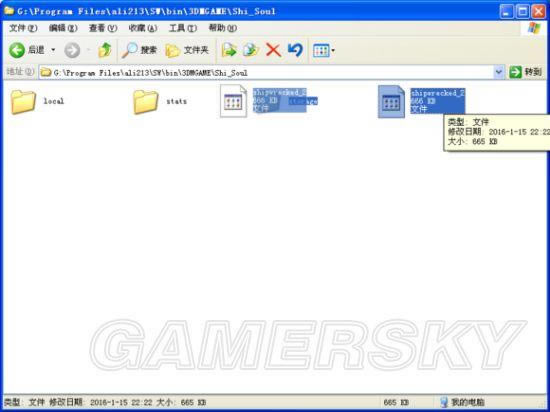Click the folder icon in the title bar
This screenshot has width=550, height=412.
9,11
